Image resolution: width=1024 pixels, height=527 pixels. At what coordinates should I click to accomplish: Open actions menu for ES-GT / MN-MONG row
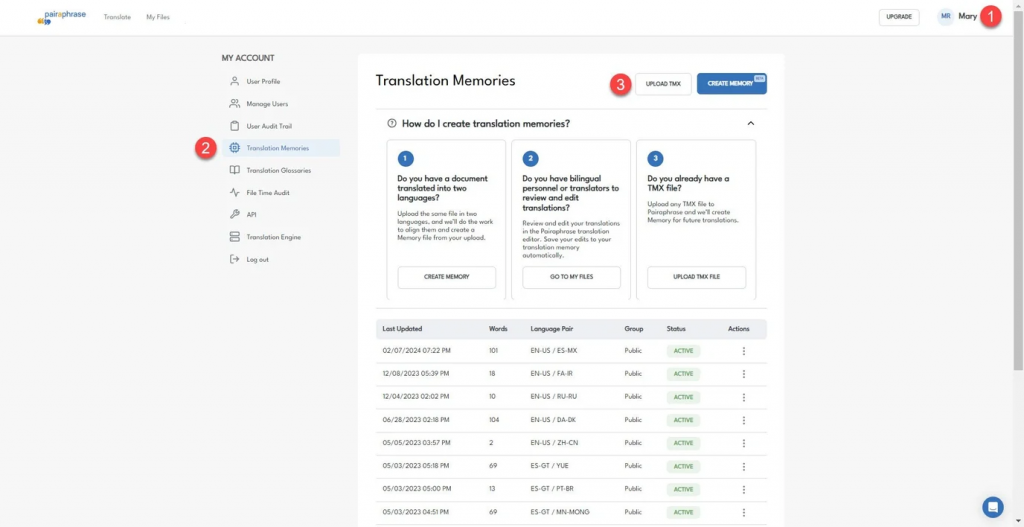point(743,512)
